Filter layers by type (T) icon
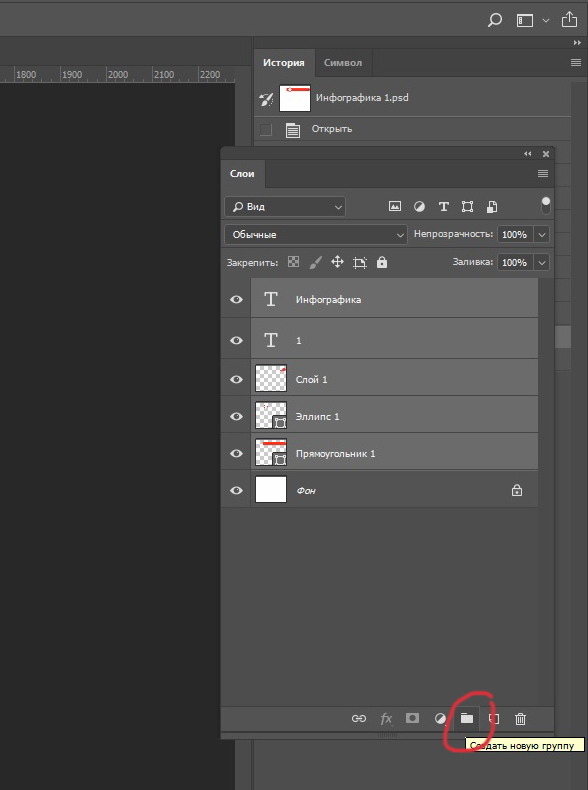The image size is (588, 790). (x=443, y=207)
